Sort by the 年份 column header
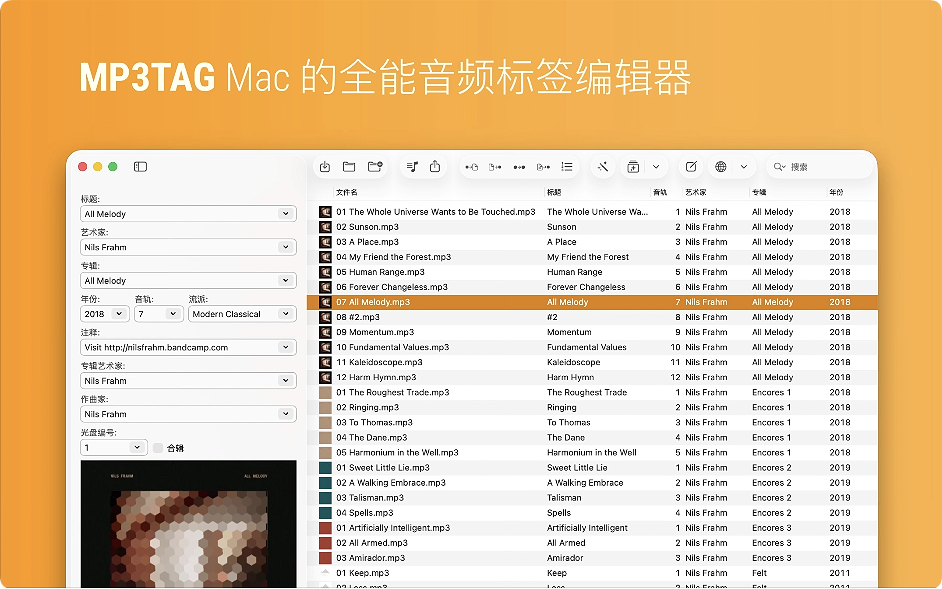The image size is (942, 589). (x=836, y=192)
